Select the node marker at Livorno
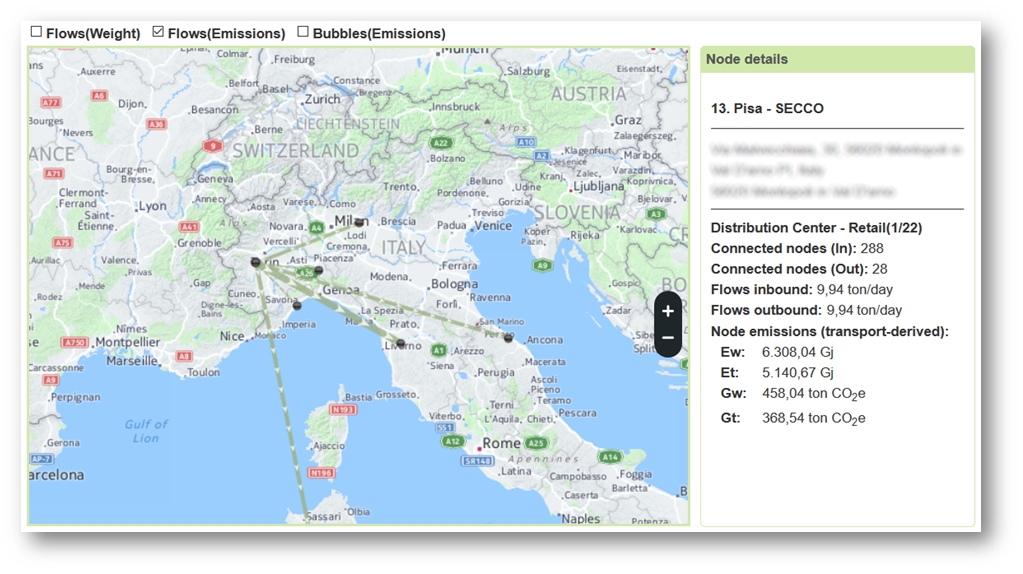Screen dimensions: 1023x574 point(400,343)
